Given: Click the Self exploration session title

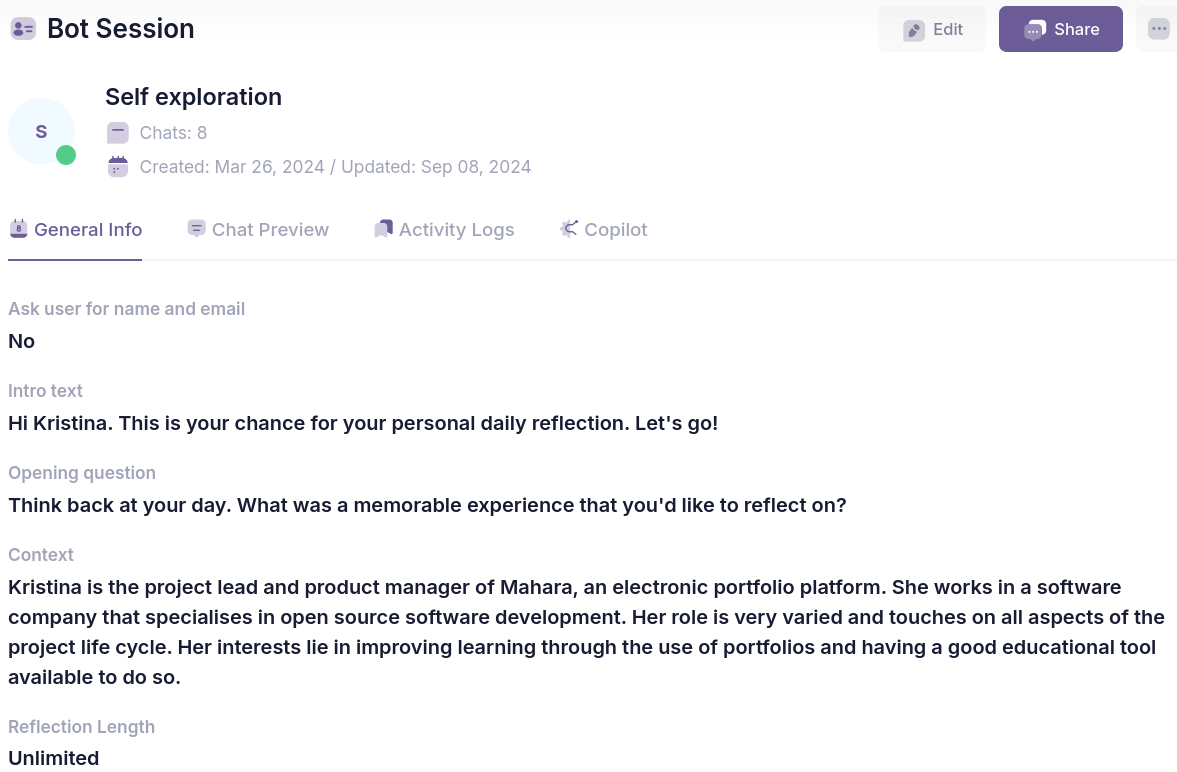Looking at the screenshot, I should (x=193, y=97).
